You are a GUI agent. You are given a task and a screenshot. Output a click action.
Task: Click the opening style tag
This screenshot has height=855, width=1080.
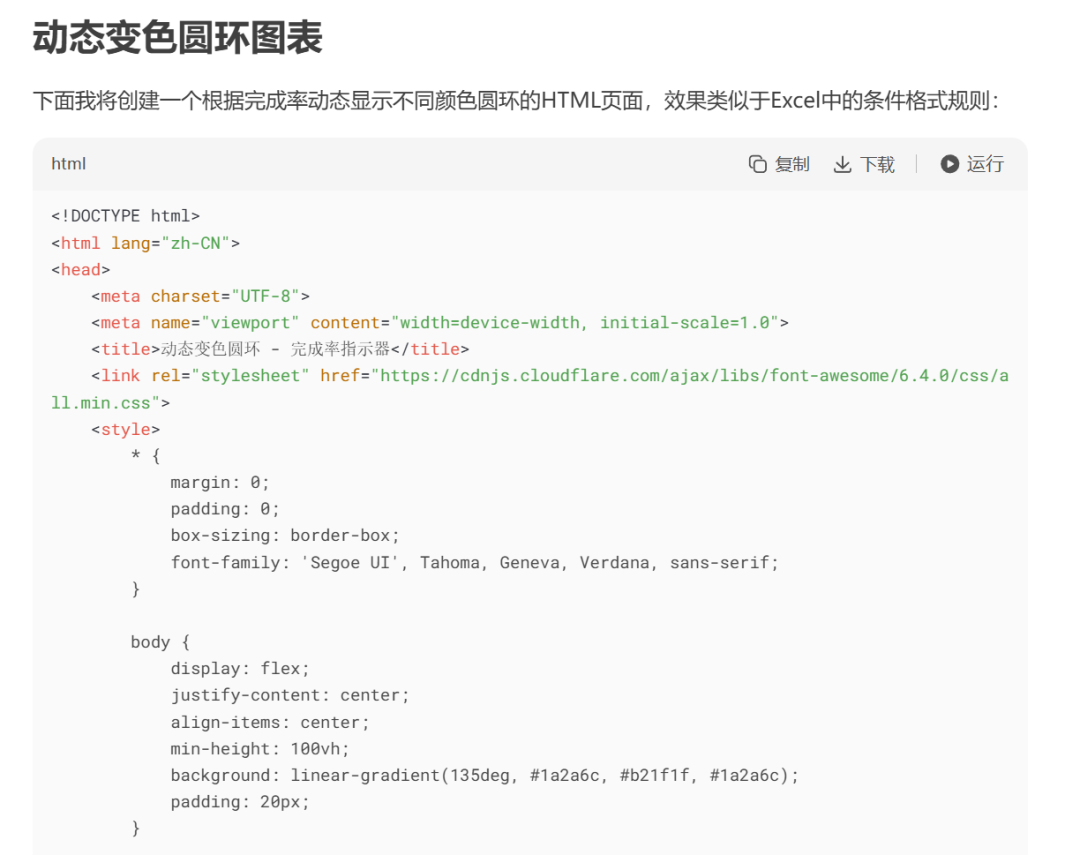pos(125,429)
